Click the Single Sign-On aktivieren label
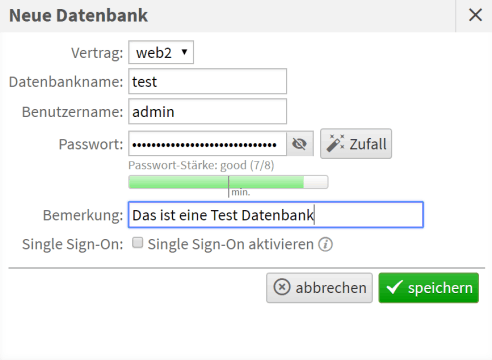Image resolution: width=492 pixels, height=360 pixels. (x=231, y=244)
